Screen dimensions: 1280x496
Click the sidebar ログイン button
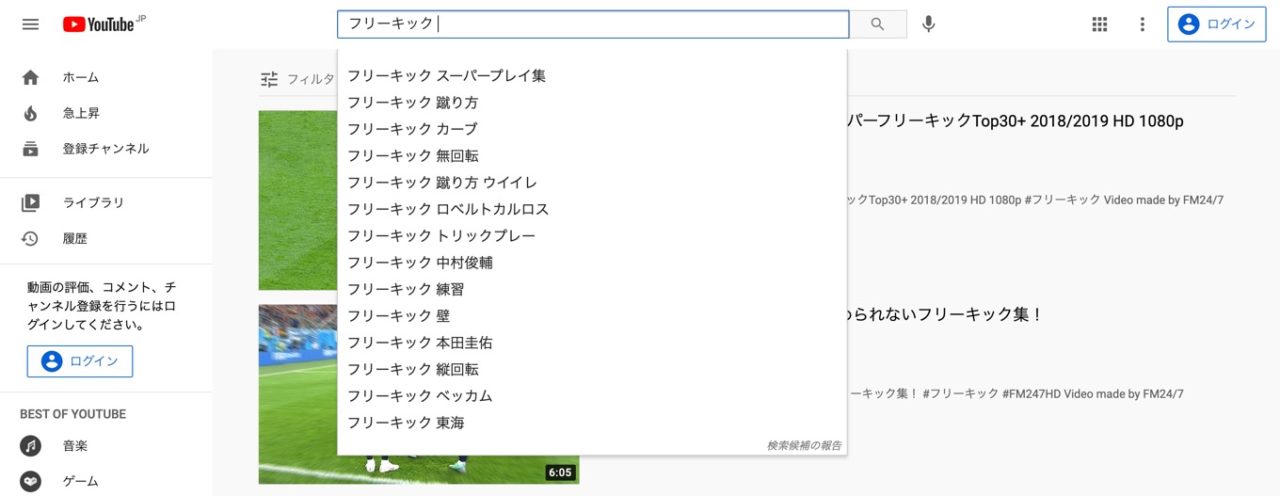tap(80, 361)
